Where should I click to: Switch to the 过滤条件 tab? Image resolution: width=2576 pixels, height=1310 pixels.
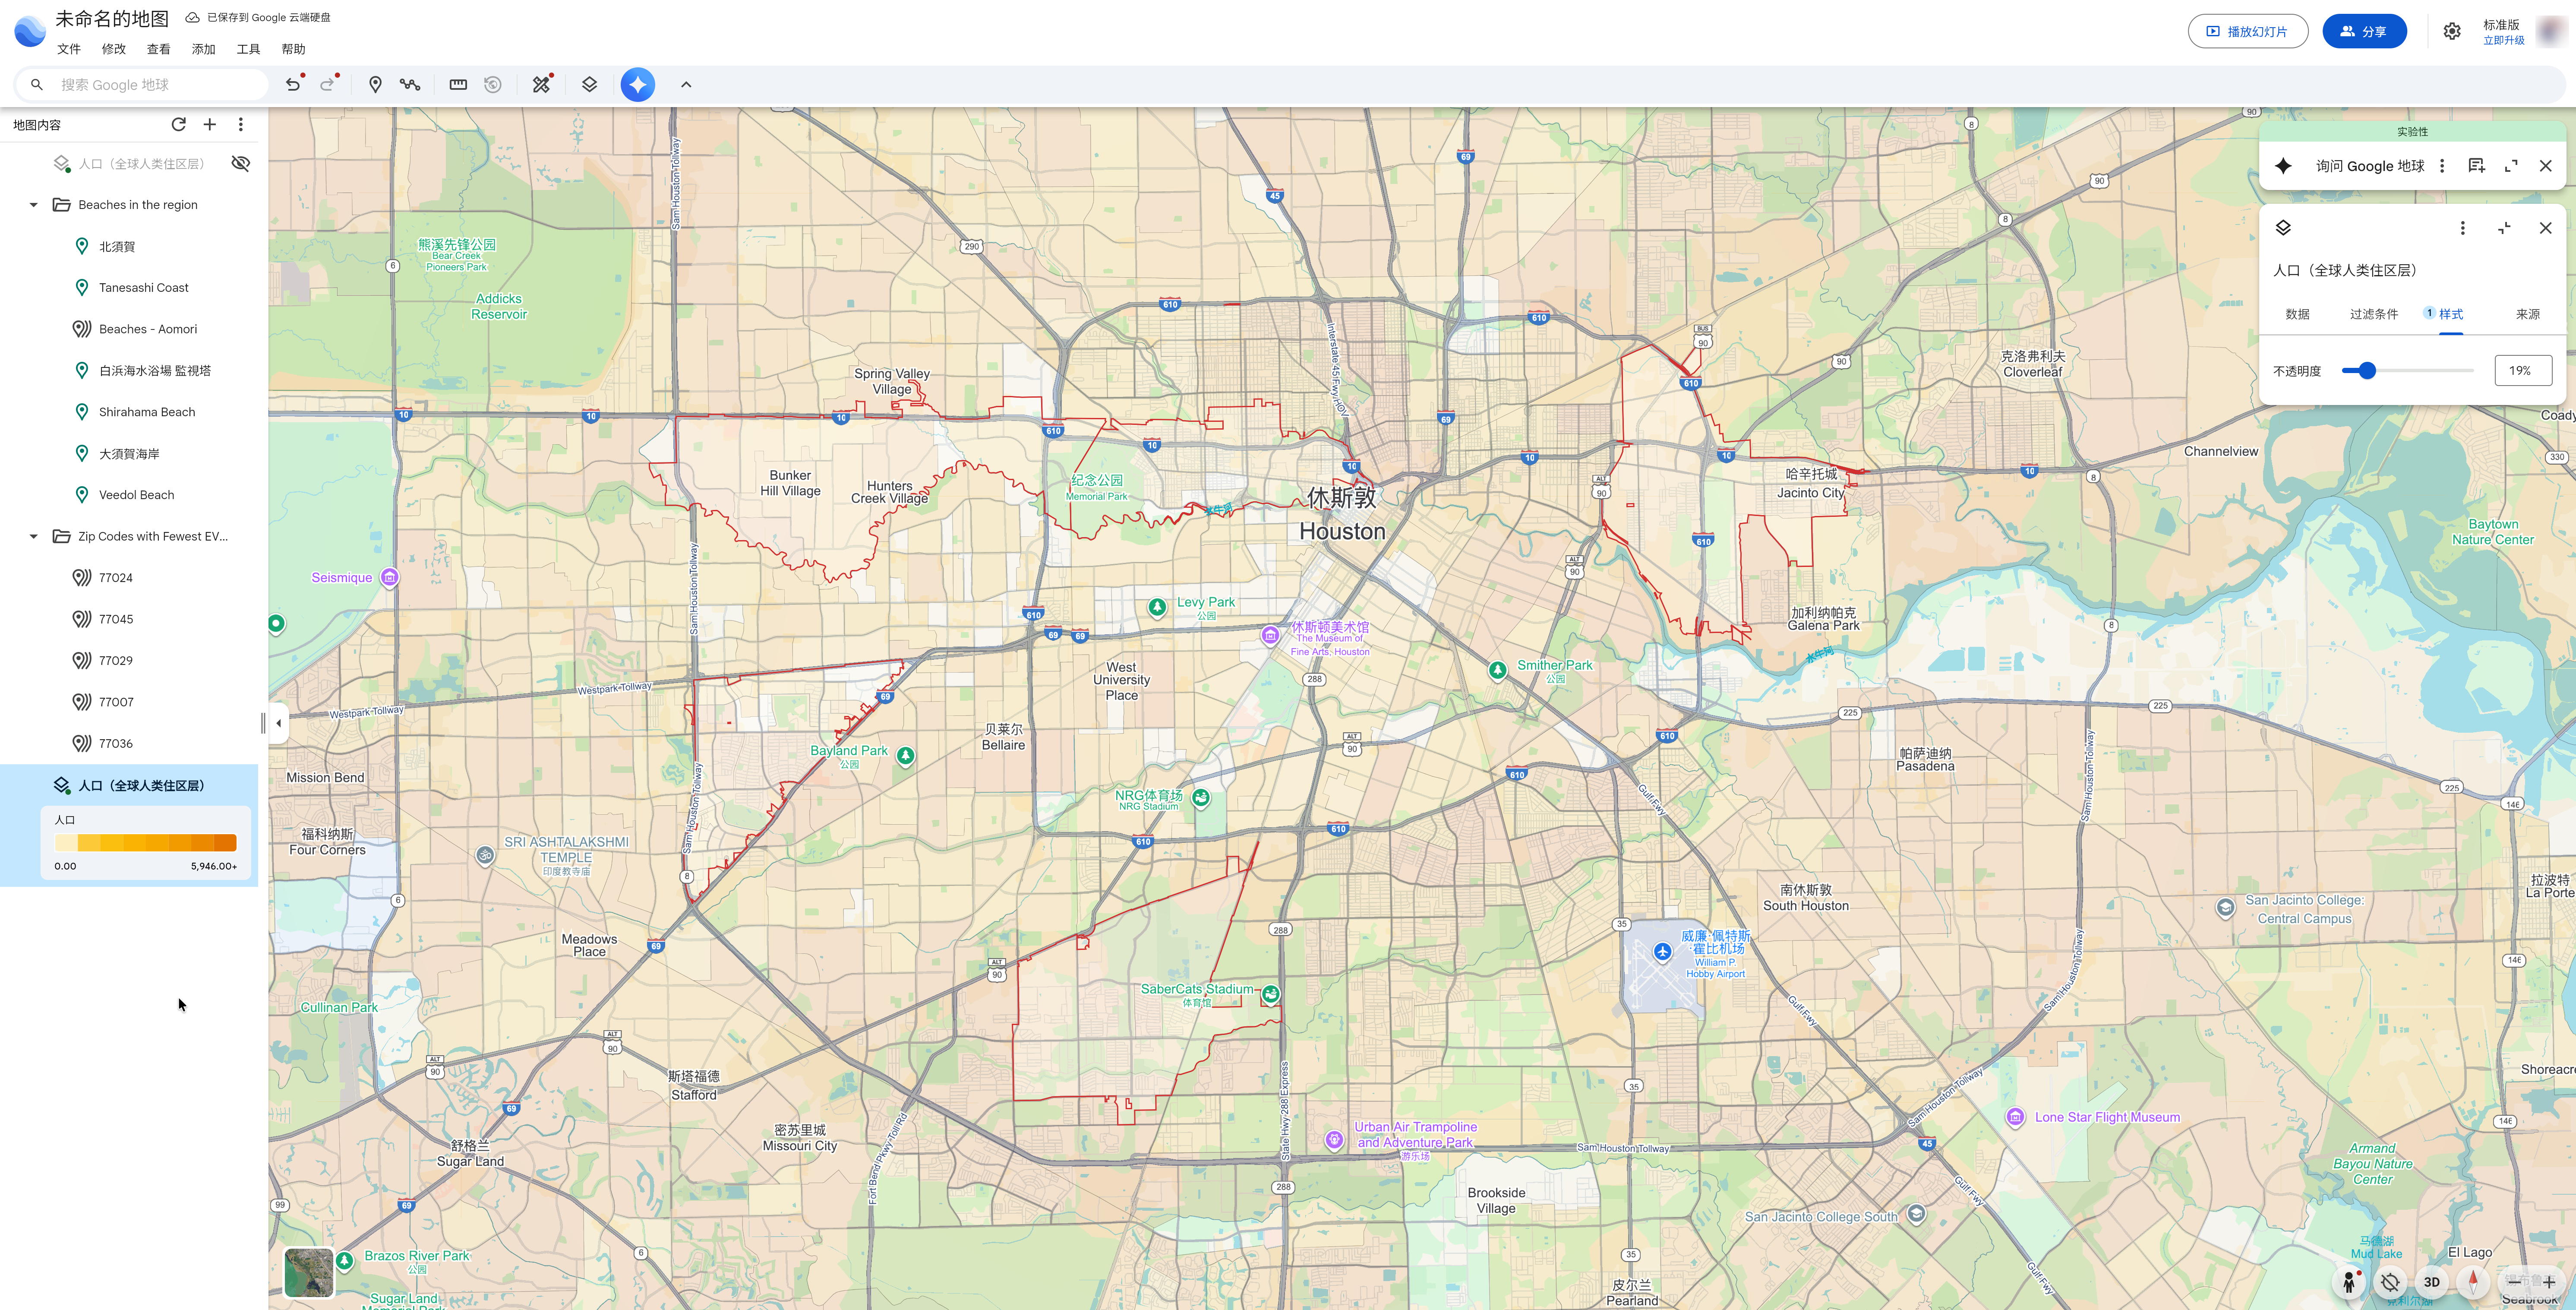point(2373,314)
